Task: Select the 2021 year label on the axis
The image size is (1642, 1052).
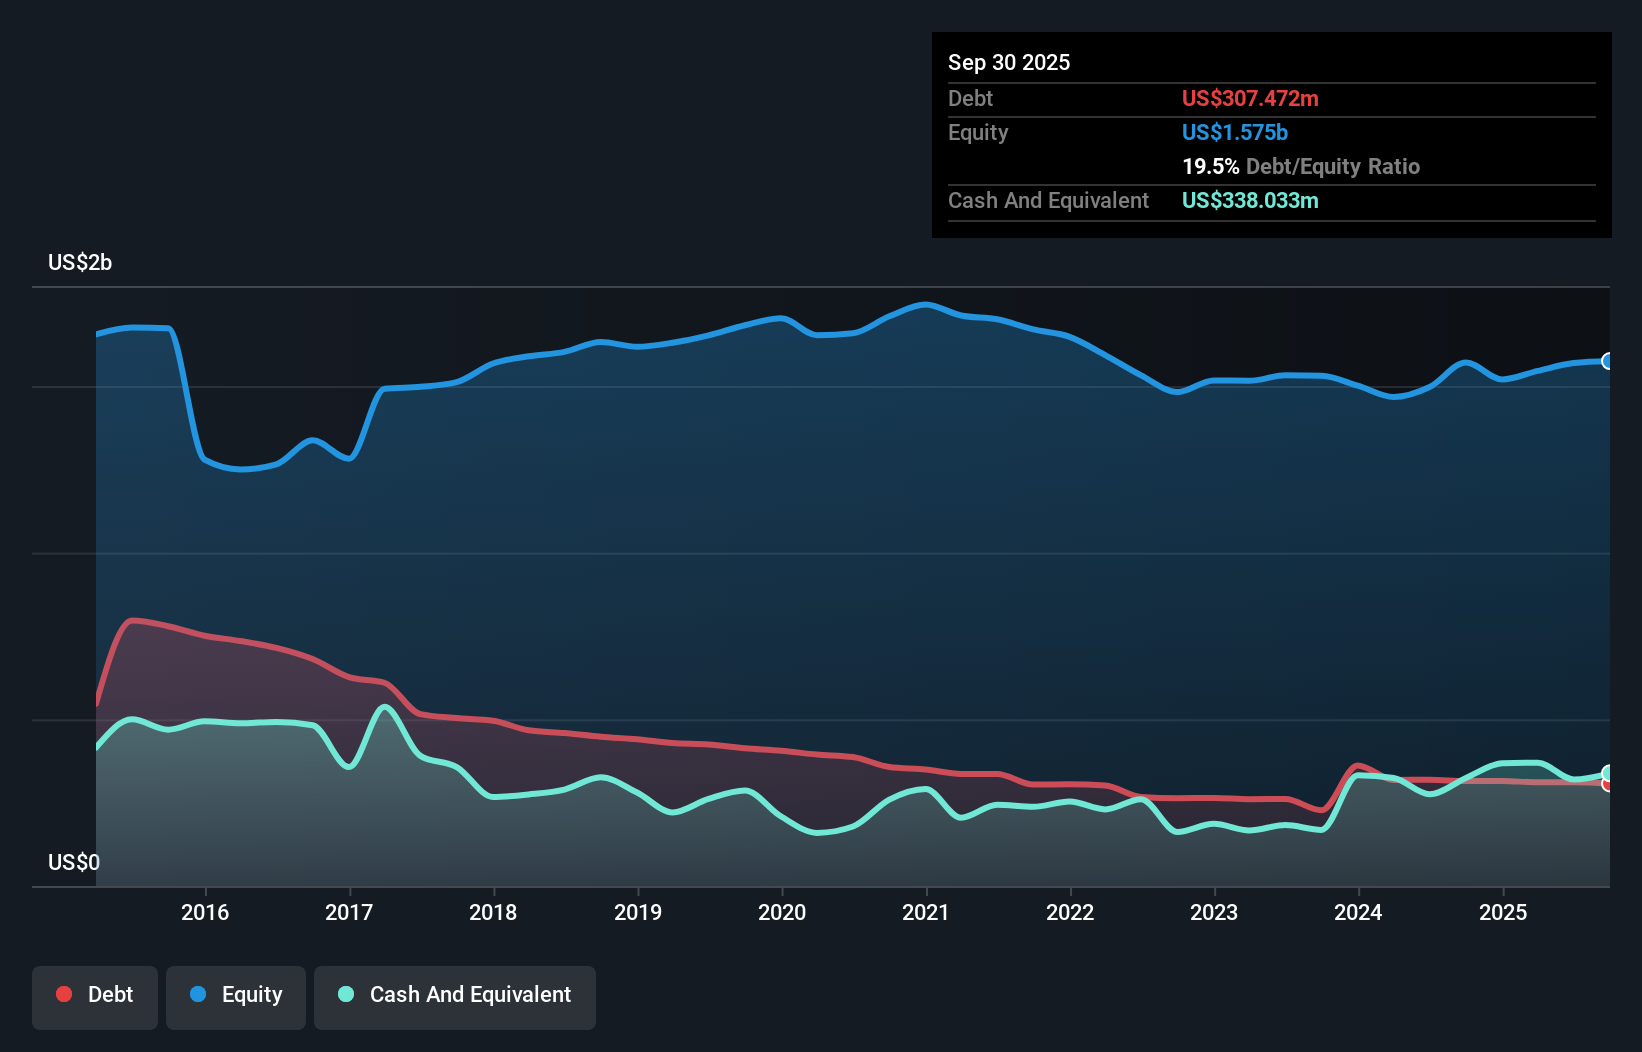Action: pos(926,912)
